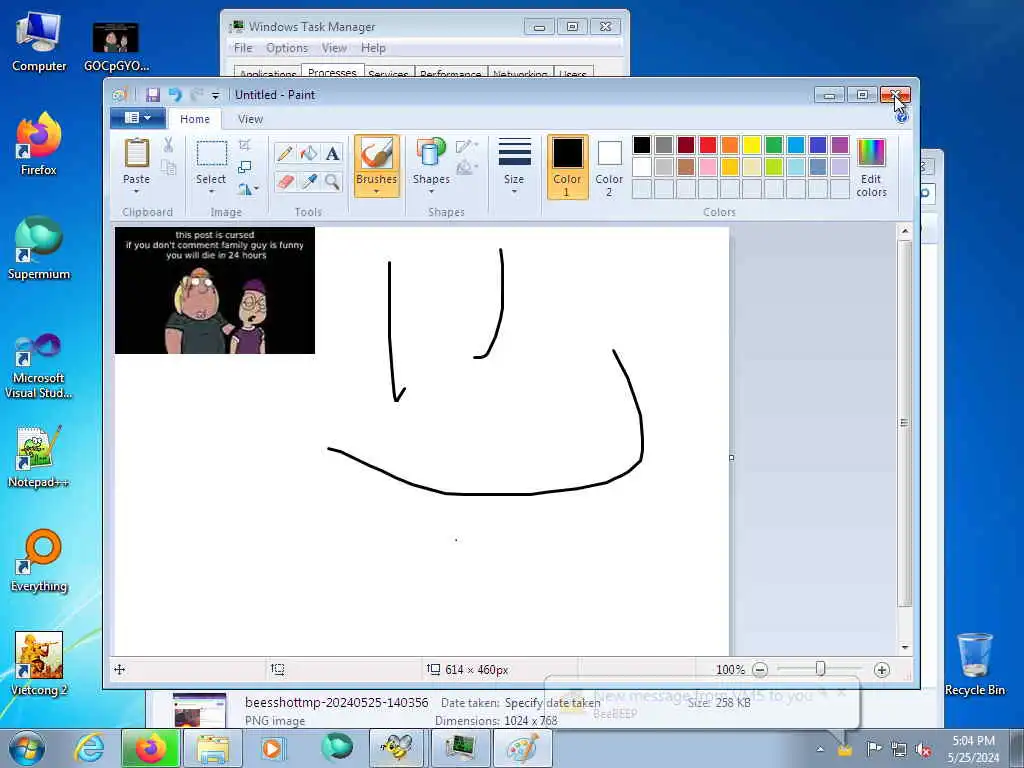1024x768 pixels.
Task: Click the vertical scrollbar down arrow
Action: coord(904,648)
